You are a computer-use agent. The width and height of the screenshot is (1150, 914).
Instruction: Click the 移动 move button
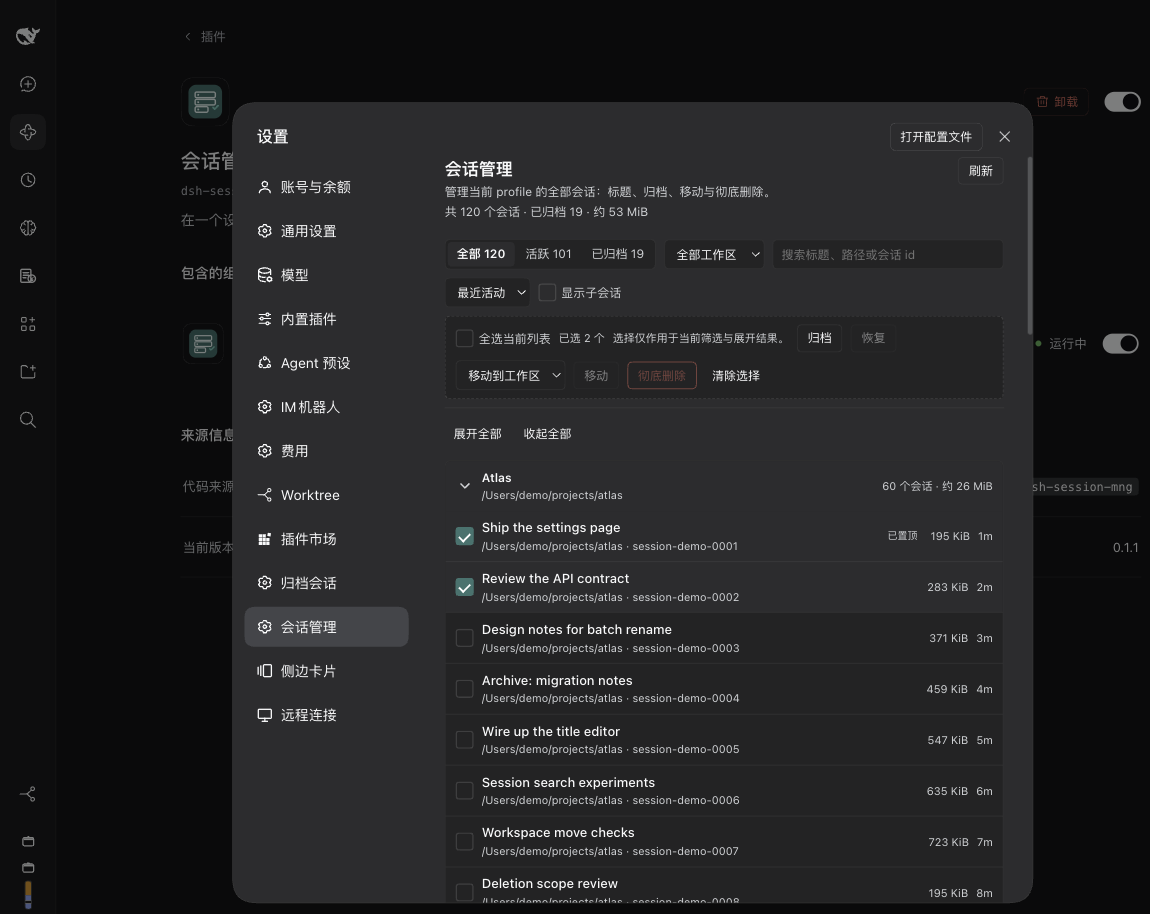tap(596, 376)
